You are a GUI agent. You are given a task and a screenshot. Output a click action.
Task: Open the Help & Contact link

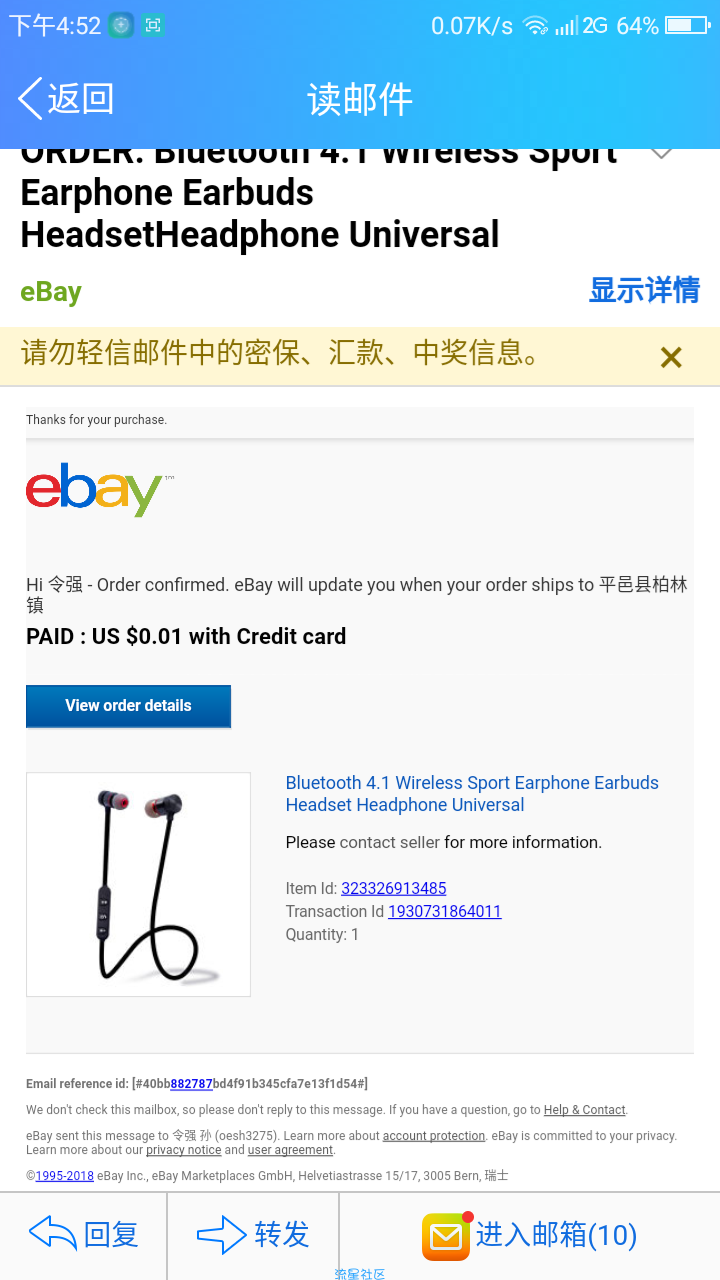tap(585, 1110)
